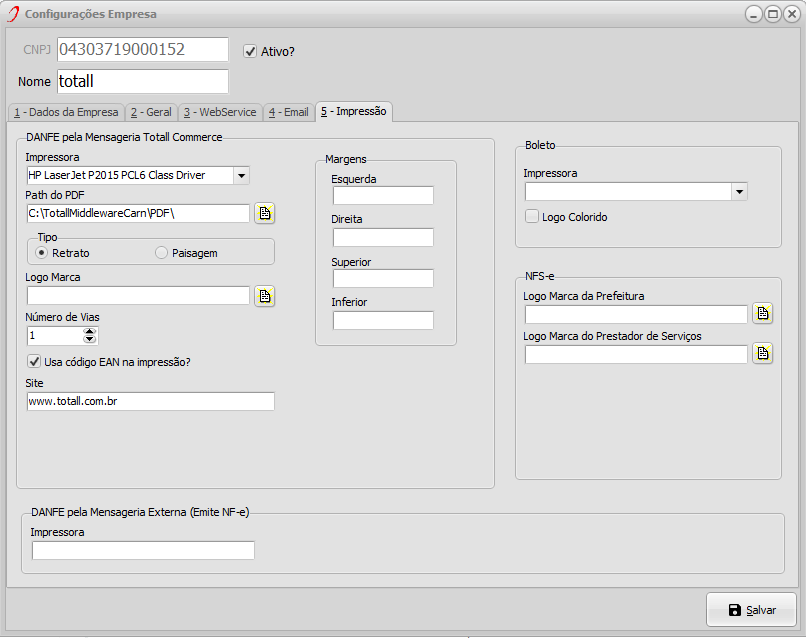Screen dimensions: 806x638
Task: Select the Retrato orientation option
Action: coord(42,253)
